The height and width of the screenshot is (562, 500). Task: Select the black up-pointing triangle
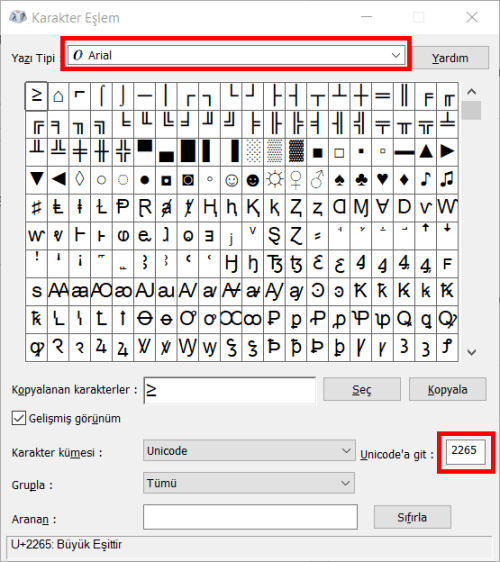pyautogui.click(x=426, y=152)
